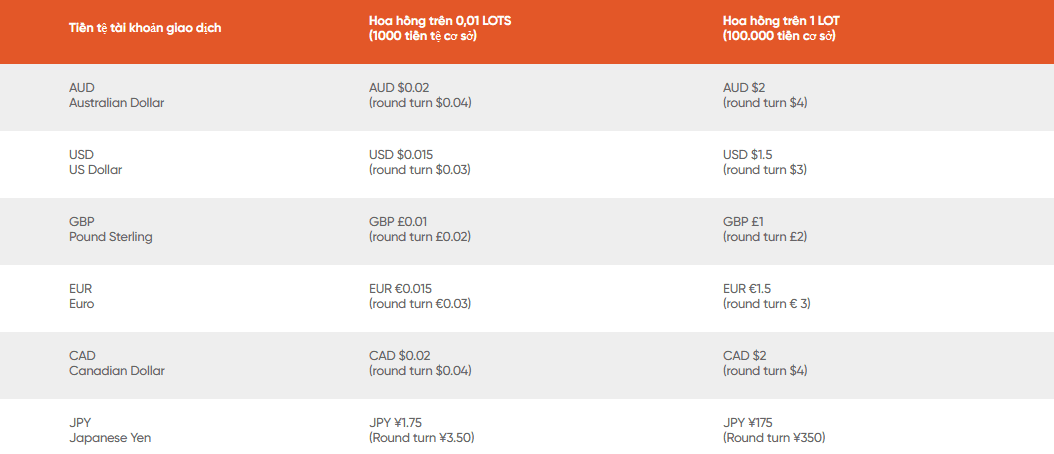Select the JPY Japanese Yen cell

click(x=110, y=430)
